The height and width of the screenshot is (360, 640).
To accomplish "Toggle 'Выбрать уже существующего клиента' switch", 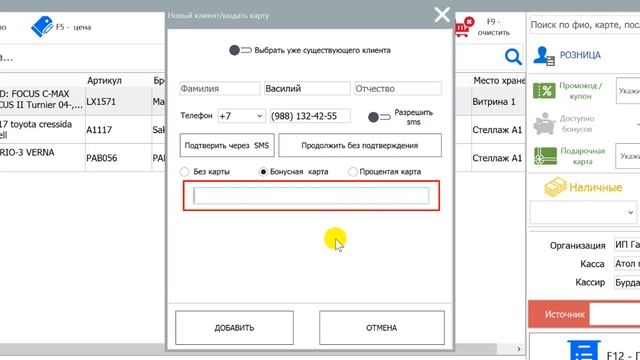I will (x=240, y=50).
